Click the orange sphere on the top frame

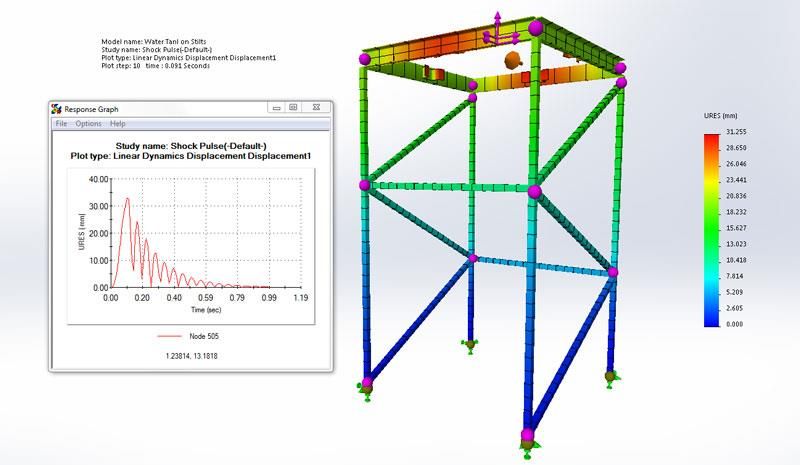514,60
